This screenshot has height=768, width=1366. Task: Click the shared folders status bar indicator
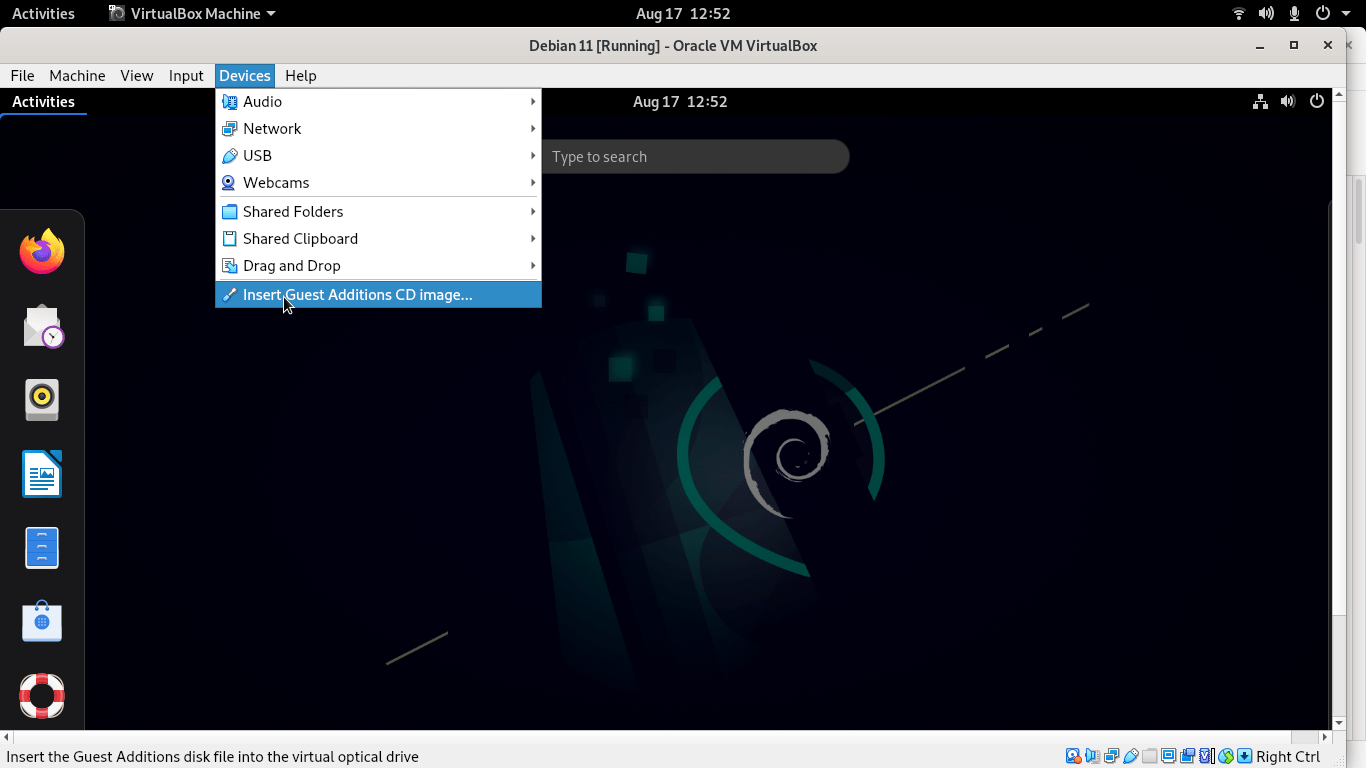[1149, 756]
